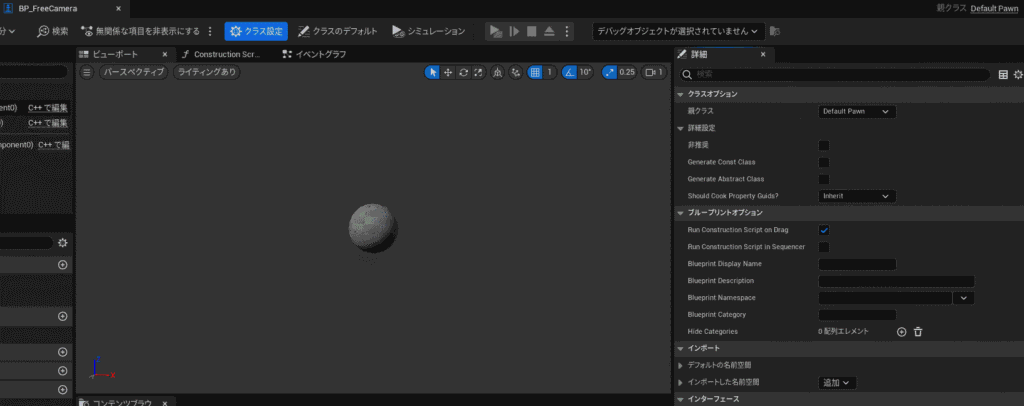The width and height of the screenshot is (1024, 406).
Task: Click the クラスのデフォルト button
Action: tap(338, 31)
